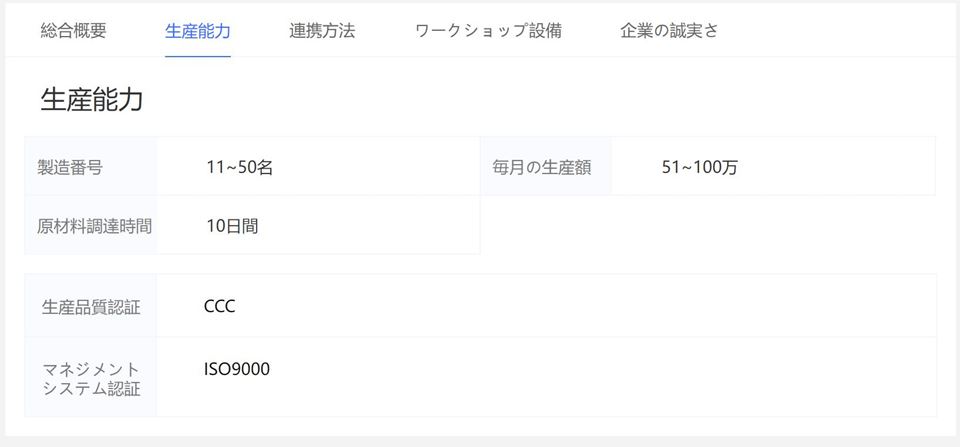Select the 生産能力 tab
This screenshot has height=447, width=960.
(198, 31)
